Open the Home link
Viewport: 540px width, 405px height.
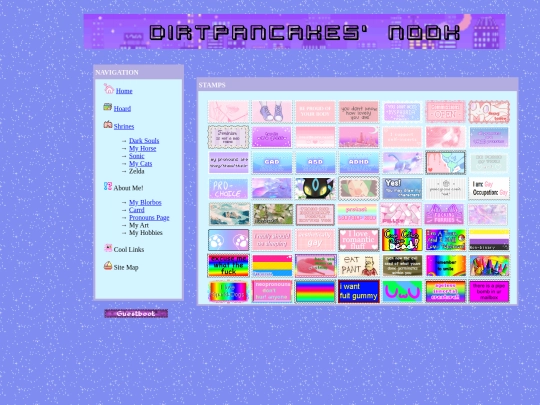(124, 91)
